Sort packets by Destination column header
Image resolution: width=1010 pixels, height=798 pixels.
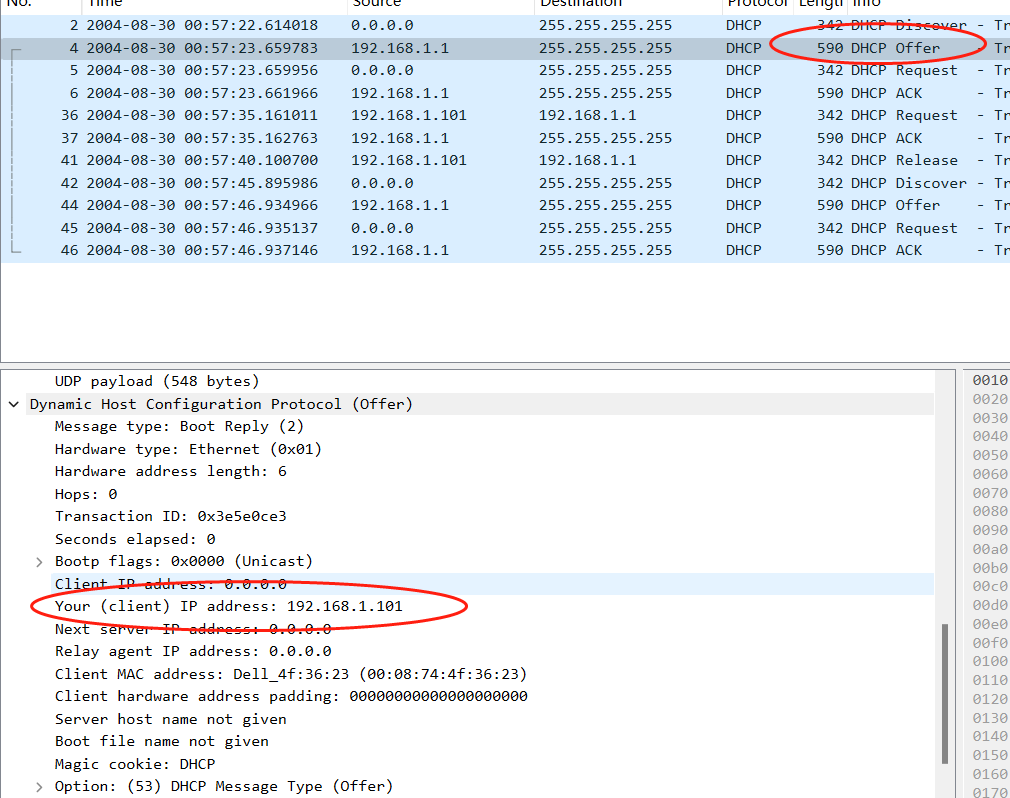(x=580, y=4)
